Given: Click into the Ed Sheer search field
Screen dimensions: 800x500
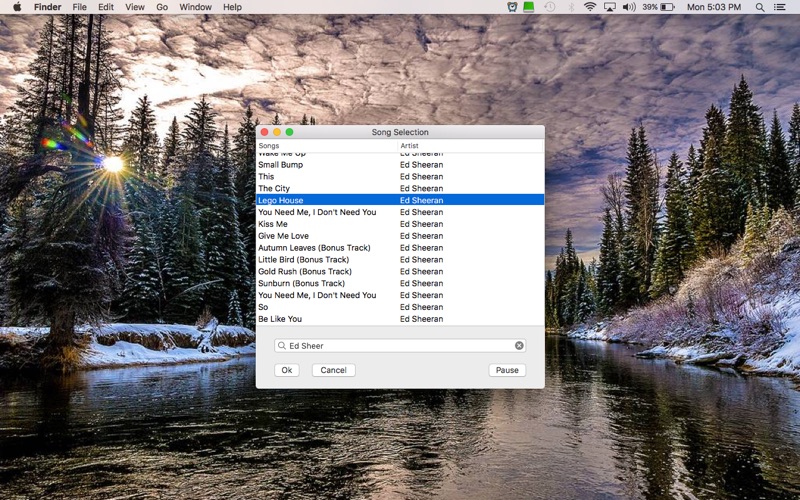Looking at the screenshot, I should [400, 345].
